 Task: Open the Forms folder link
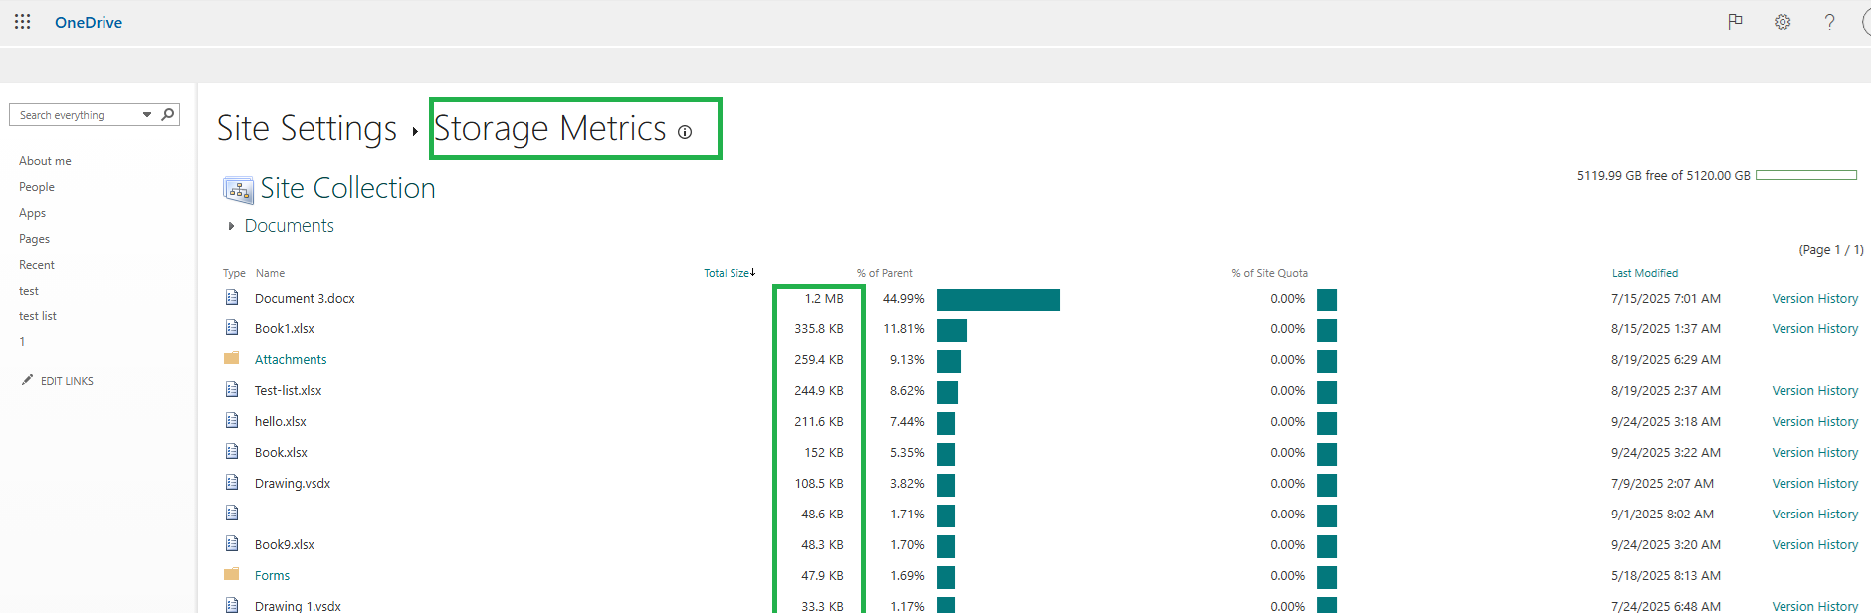coord(272,575)
